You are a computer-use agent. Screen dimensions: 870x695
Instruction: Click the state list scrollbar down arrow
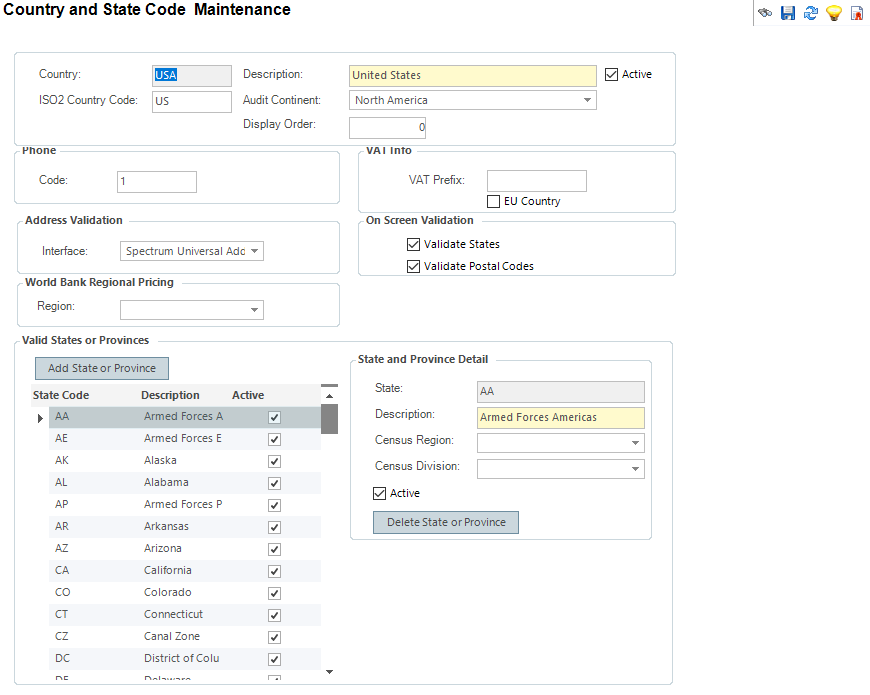point(330,672)
